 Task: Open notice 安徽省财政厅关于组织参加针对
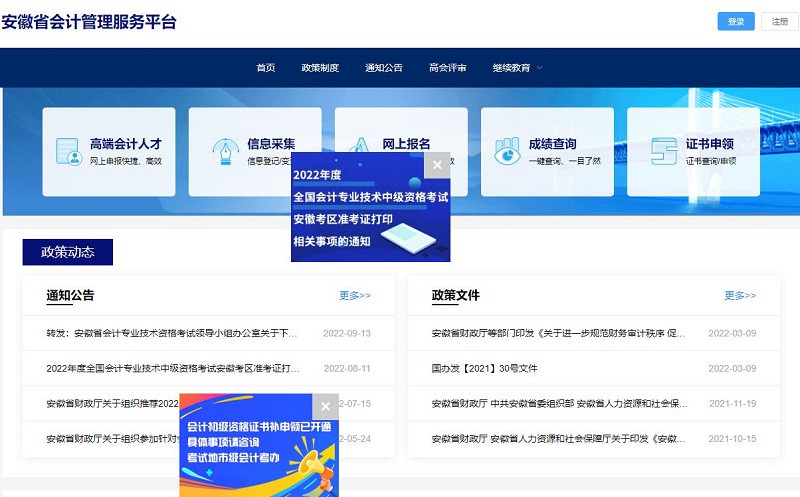(x=112, y=439)
